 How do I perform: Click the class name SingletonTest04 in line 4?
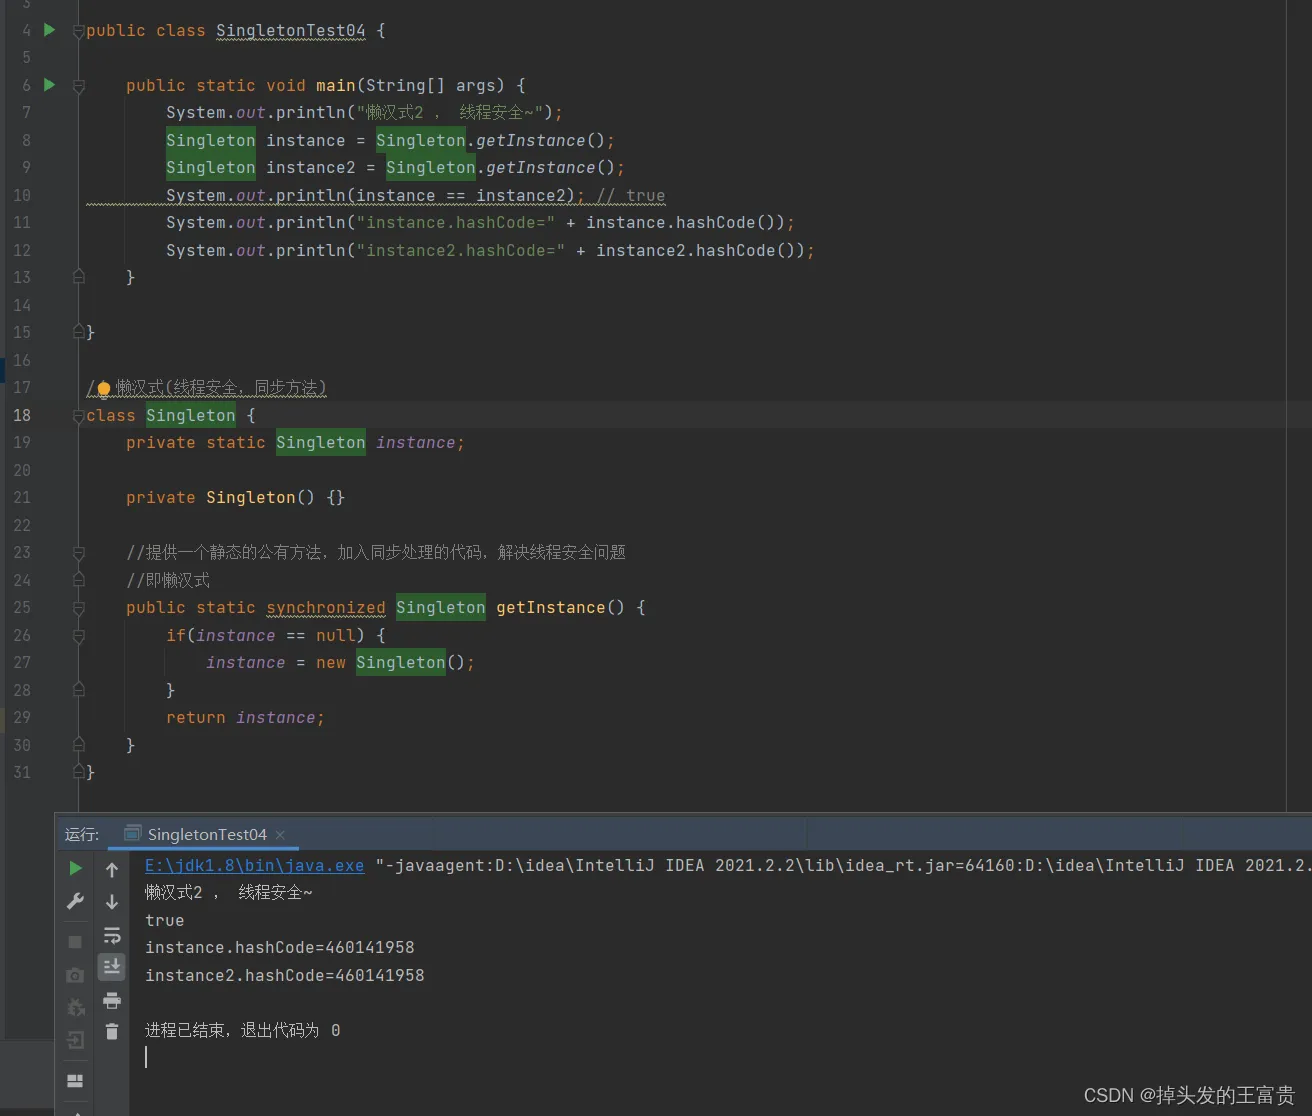291,30
